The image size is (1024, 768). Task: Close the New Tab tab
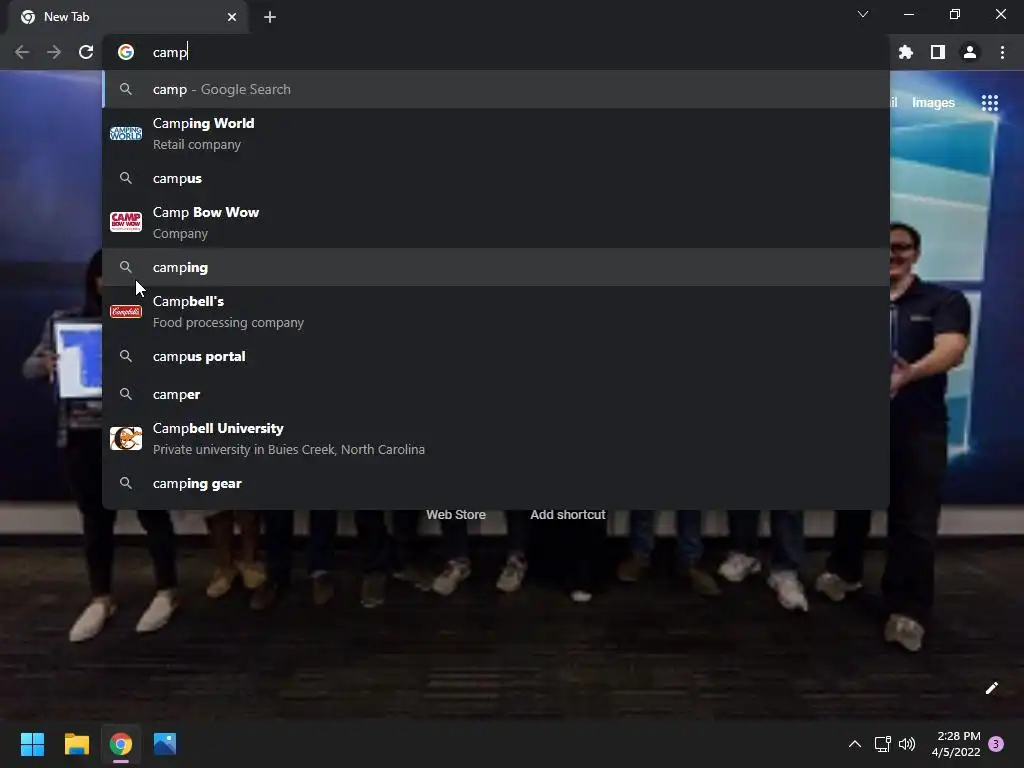point(232,17)
